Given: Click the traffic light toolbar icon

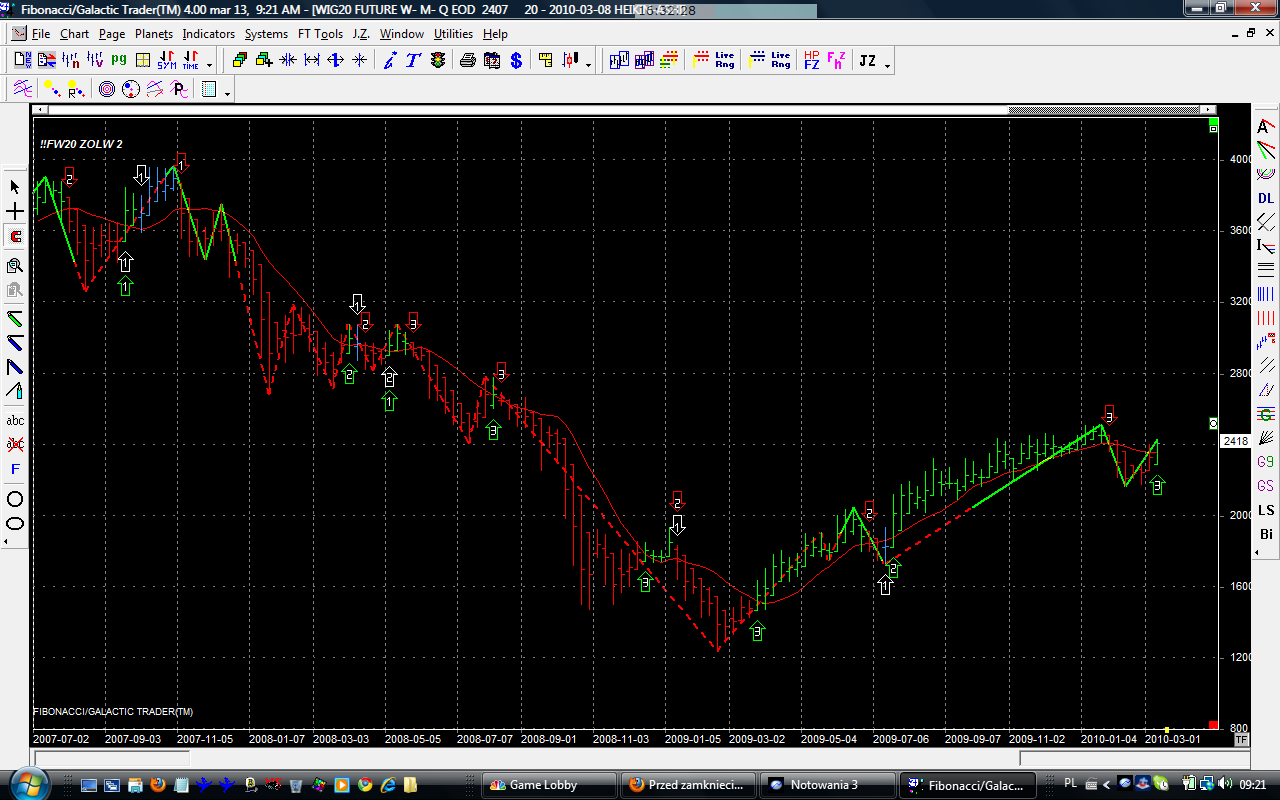Looking at the screenshot, I should point(438,61).
